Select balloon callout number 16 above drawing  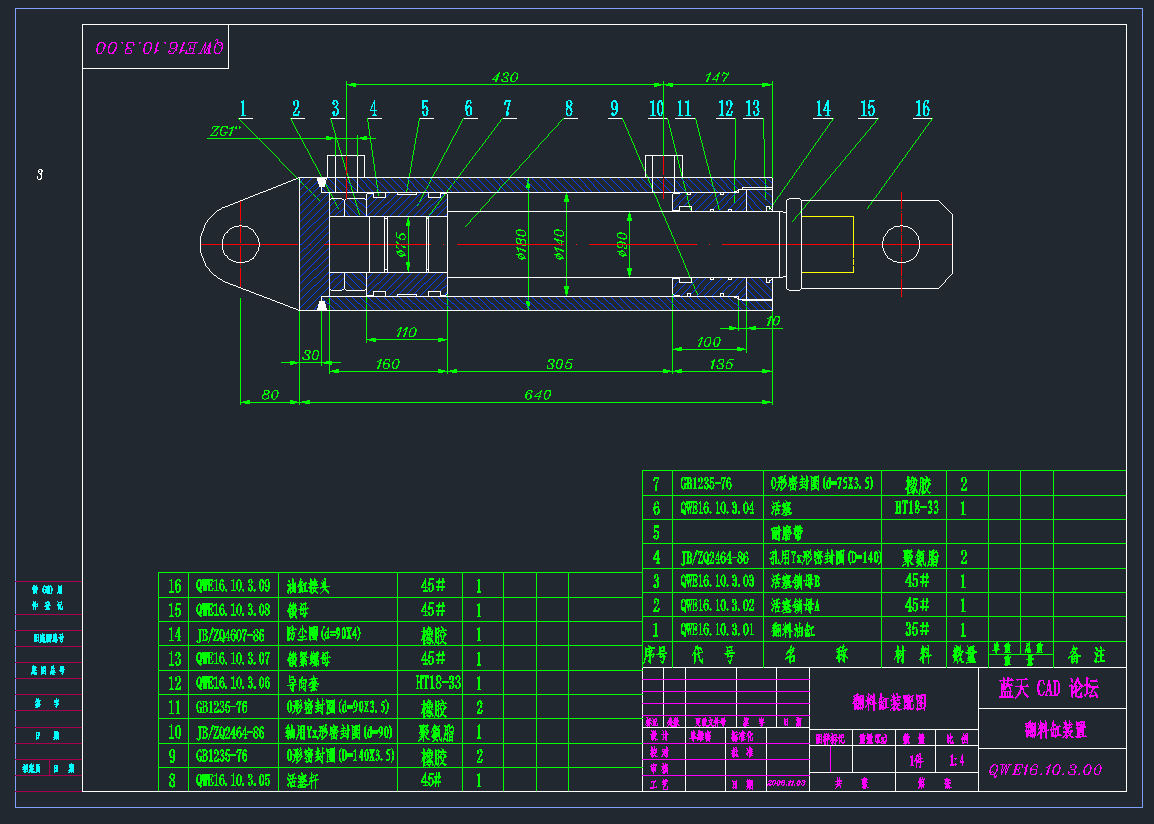[x=922, y=109]
